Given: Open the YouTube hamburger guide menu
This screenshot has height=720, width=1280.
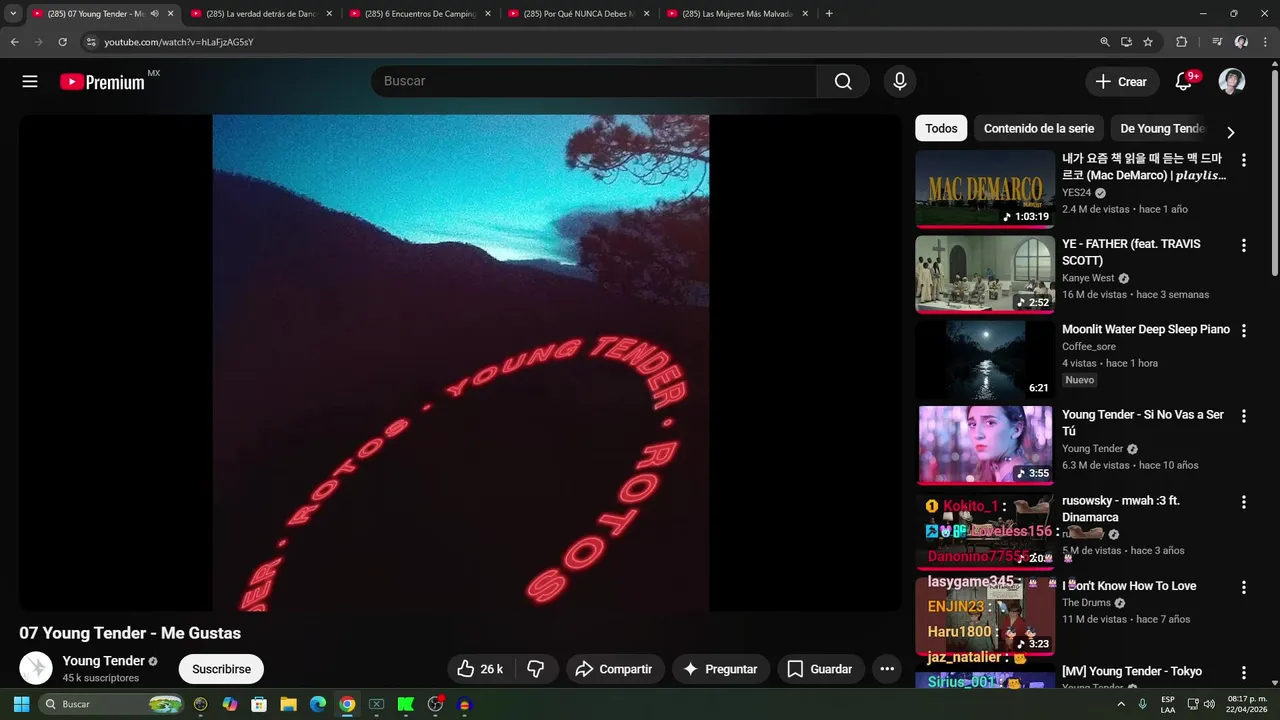Looking at the screenshot, I should (30, 82).
